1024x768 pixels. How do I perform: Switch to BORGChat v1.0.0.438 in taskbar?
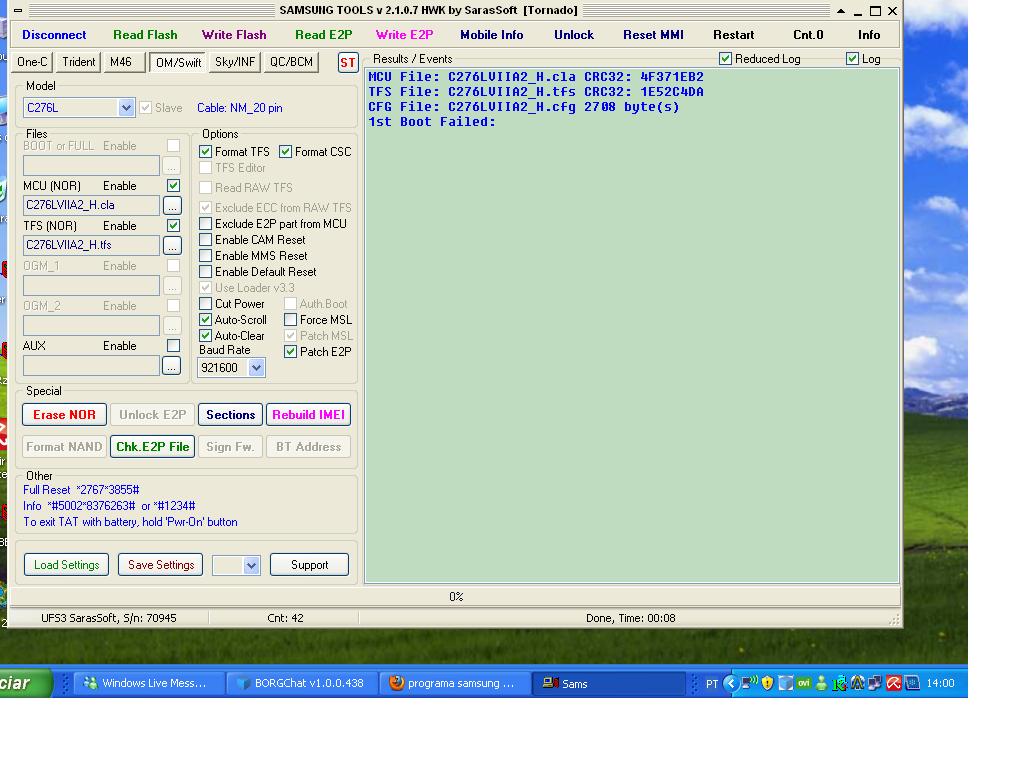(302, 683)
